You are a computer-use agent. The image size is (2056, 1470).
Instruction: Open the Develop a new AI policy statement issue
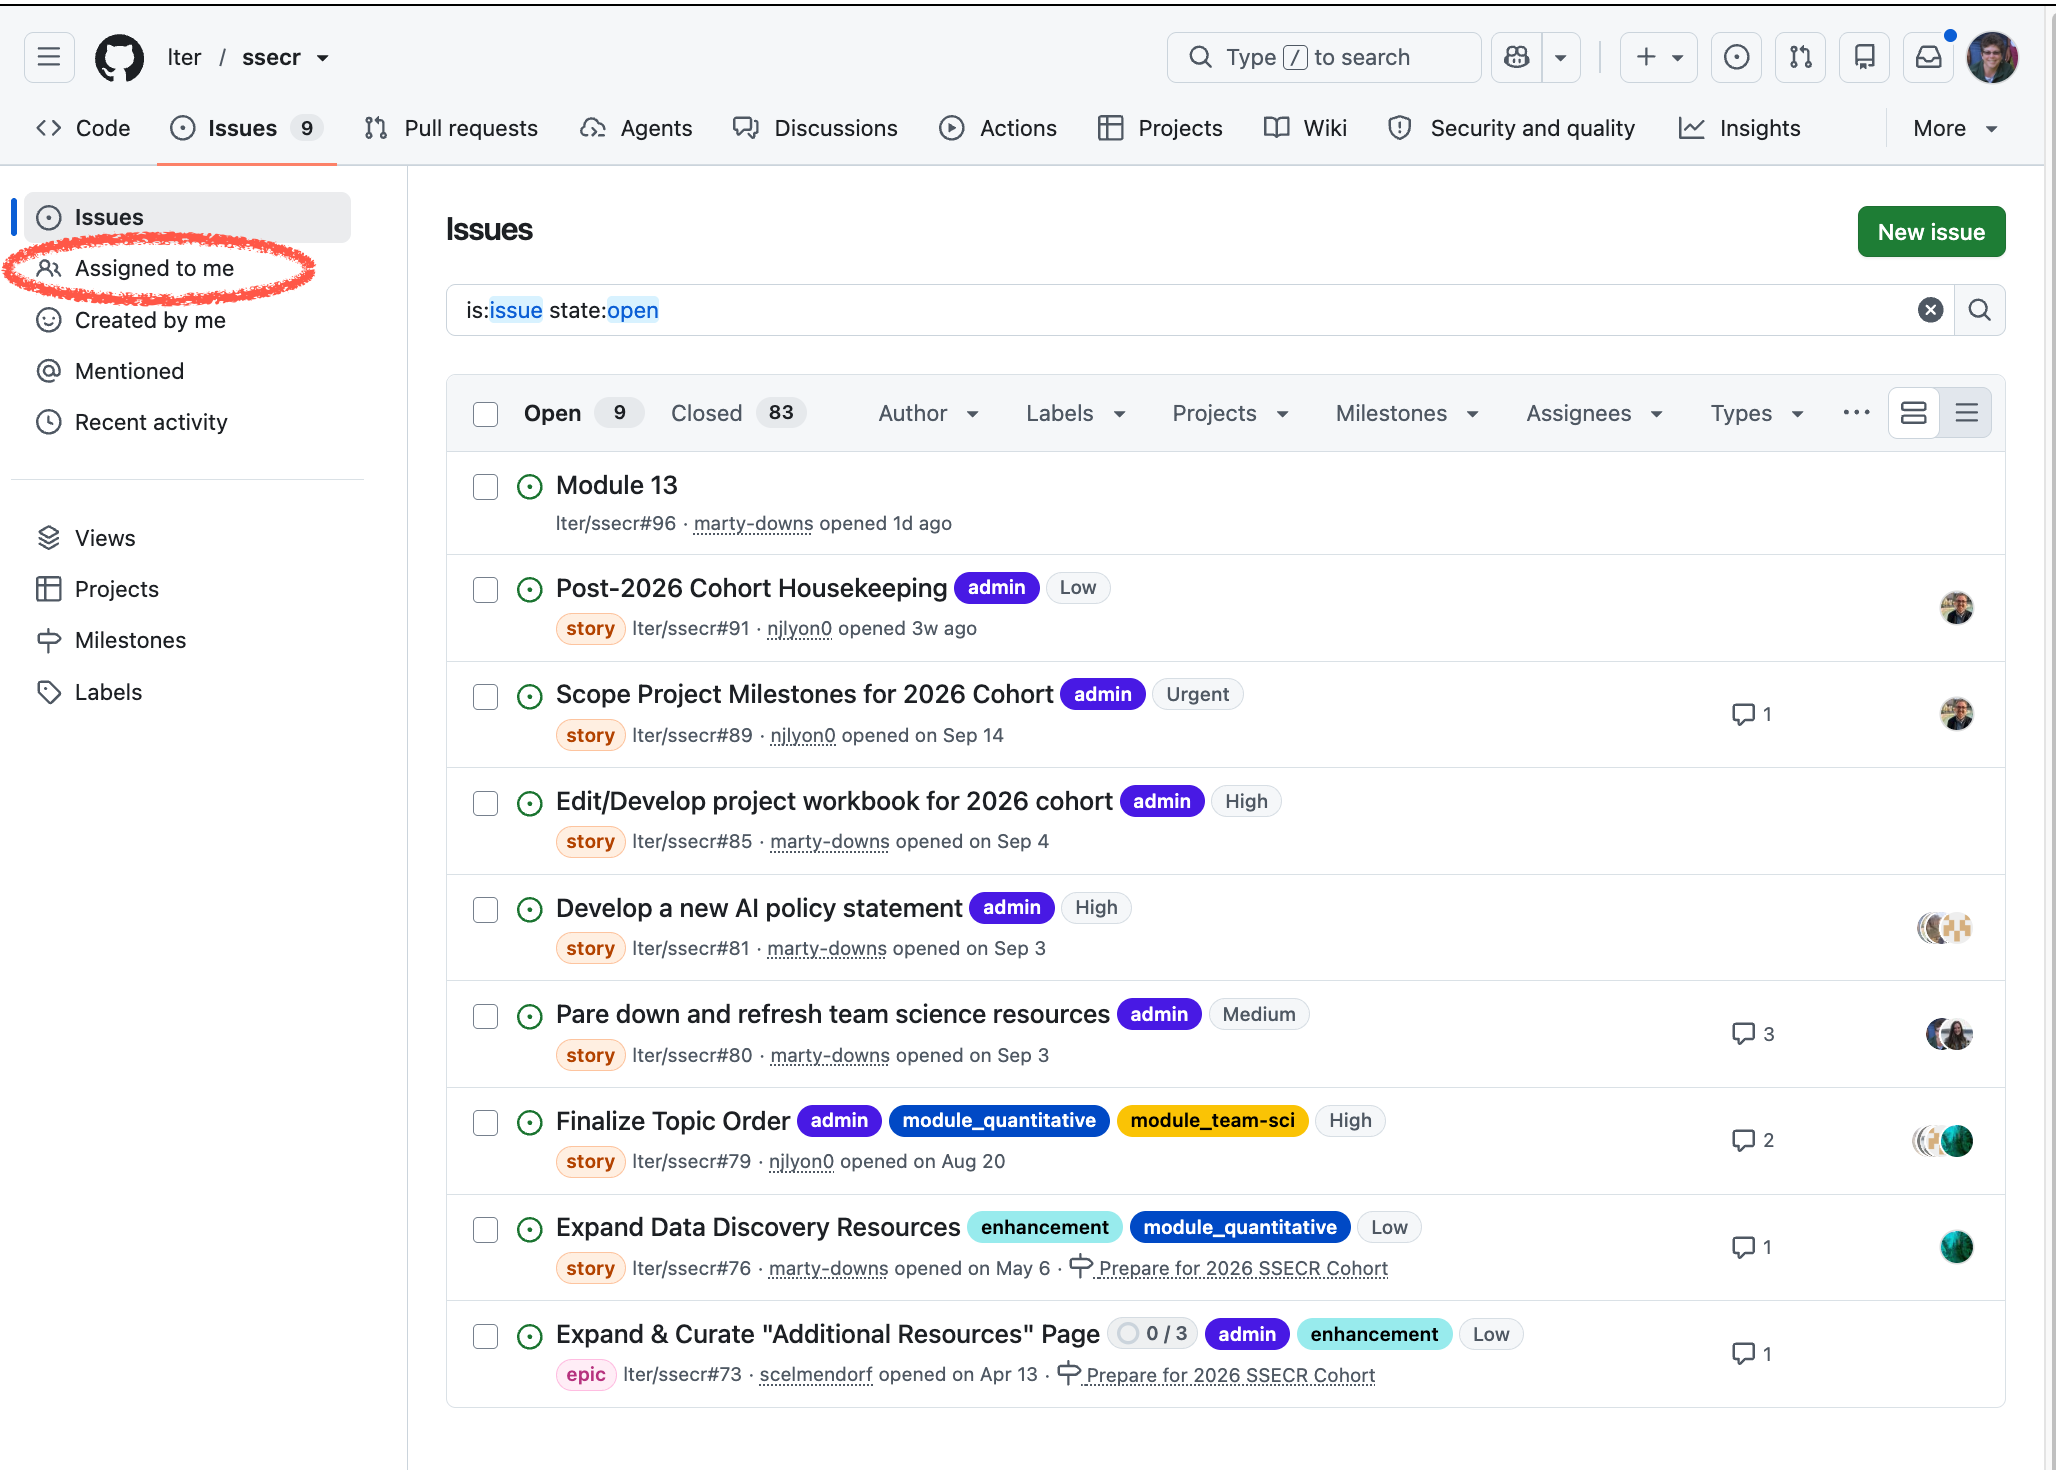[759, 908]
